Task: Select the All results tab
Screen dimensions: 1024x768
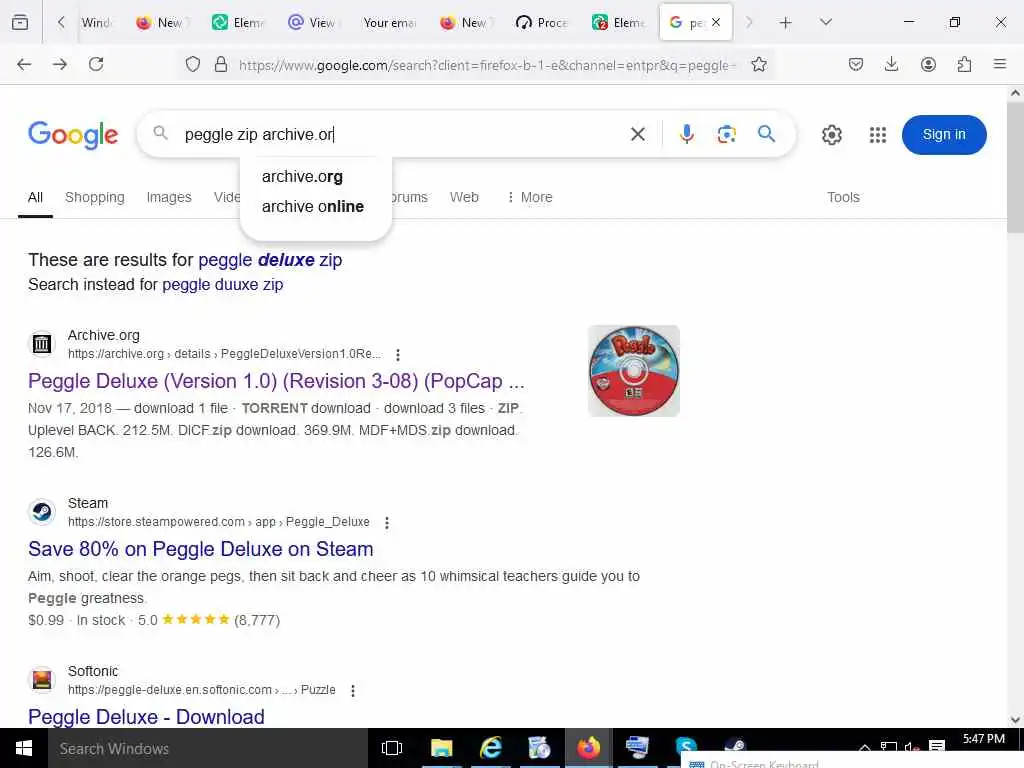Action: 35,197
